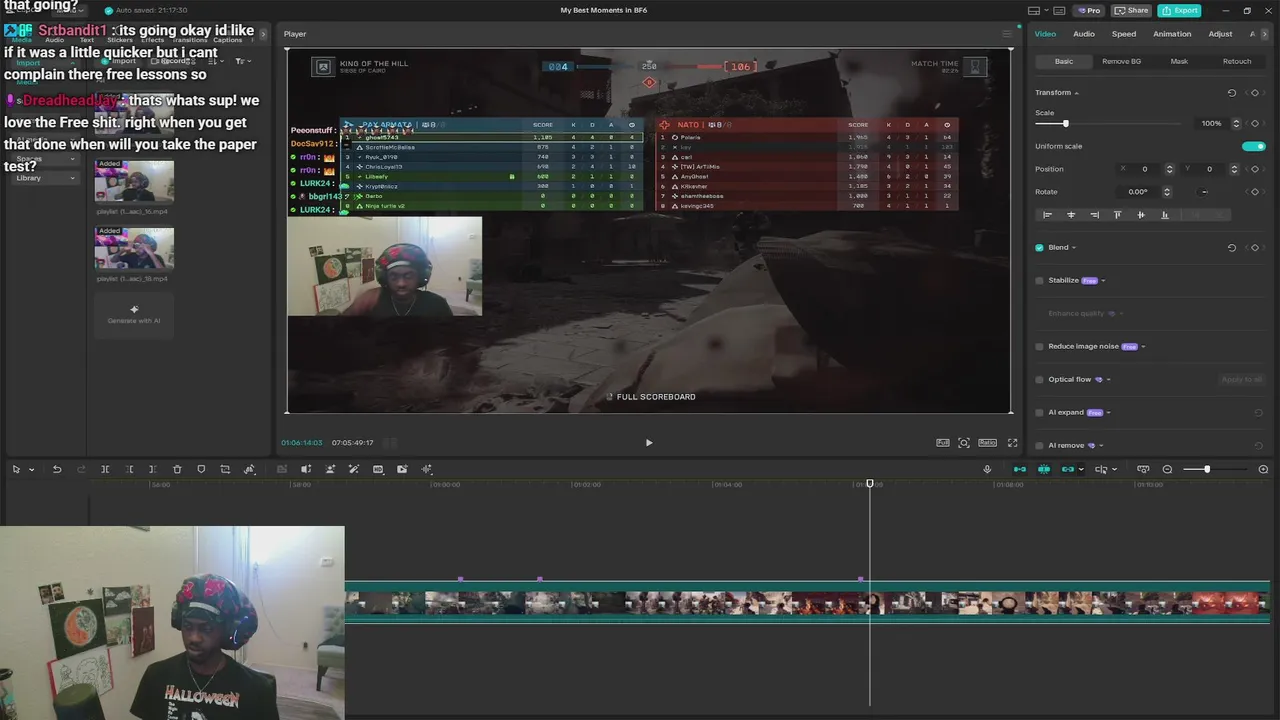Screen dimensions: 1280x720
Task: Delete the selected clip with the trash icon
Action: click(177, 469)
